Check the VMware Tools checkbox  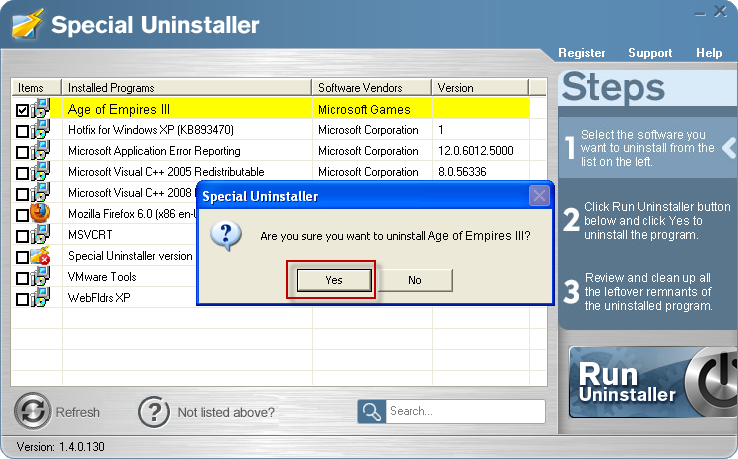click(x=22, y=278)
